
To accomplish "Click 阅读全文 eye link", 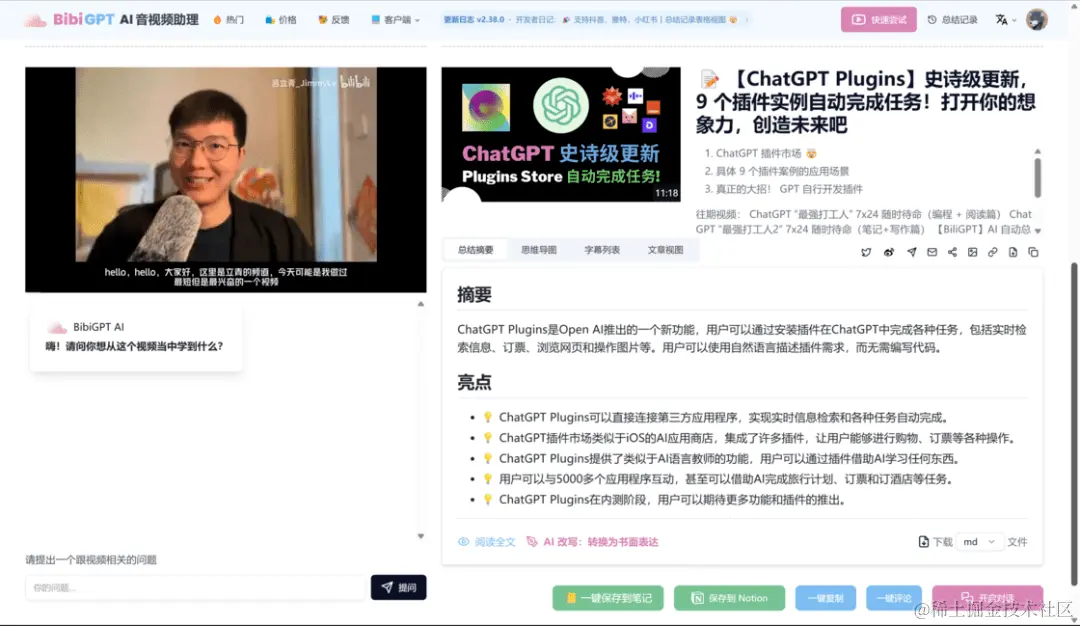I will point(487,542).
